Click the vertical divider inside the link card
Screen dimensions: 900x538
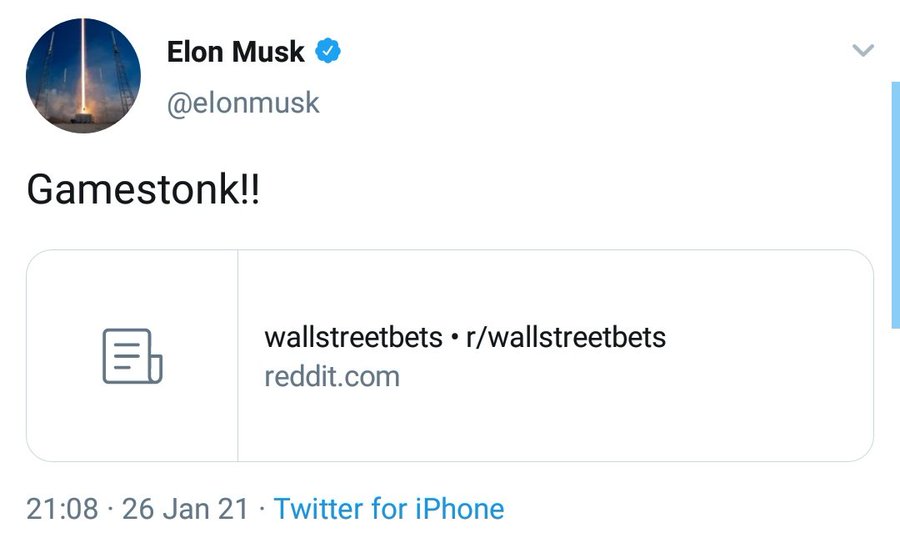point(238,356)
